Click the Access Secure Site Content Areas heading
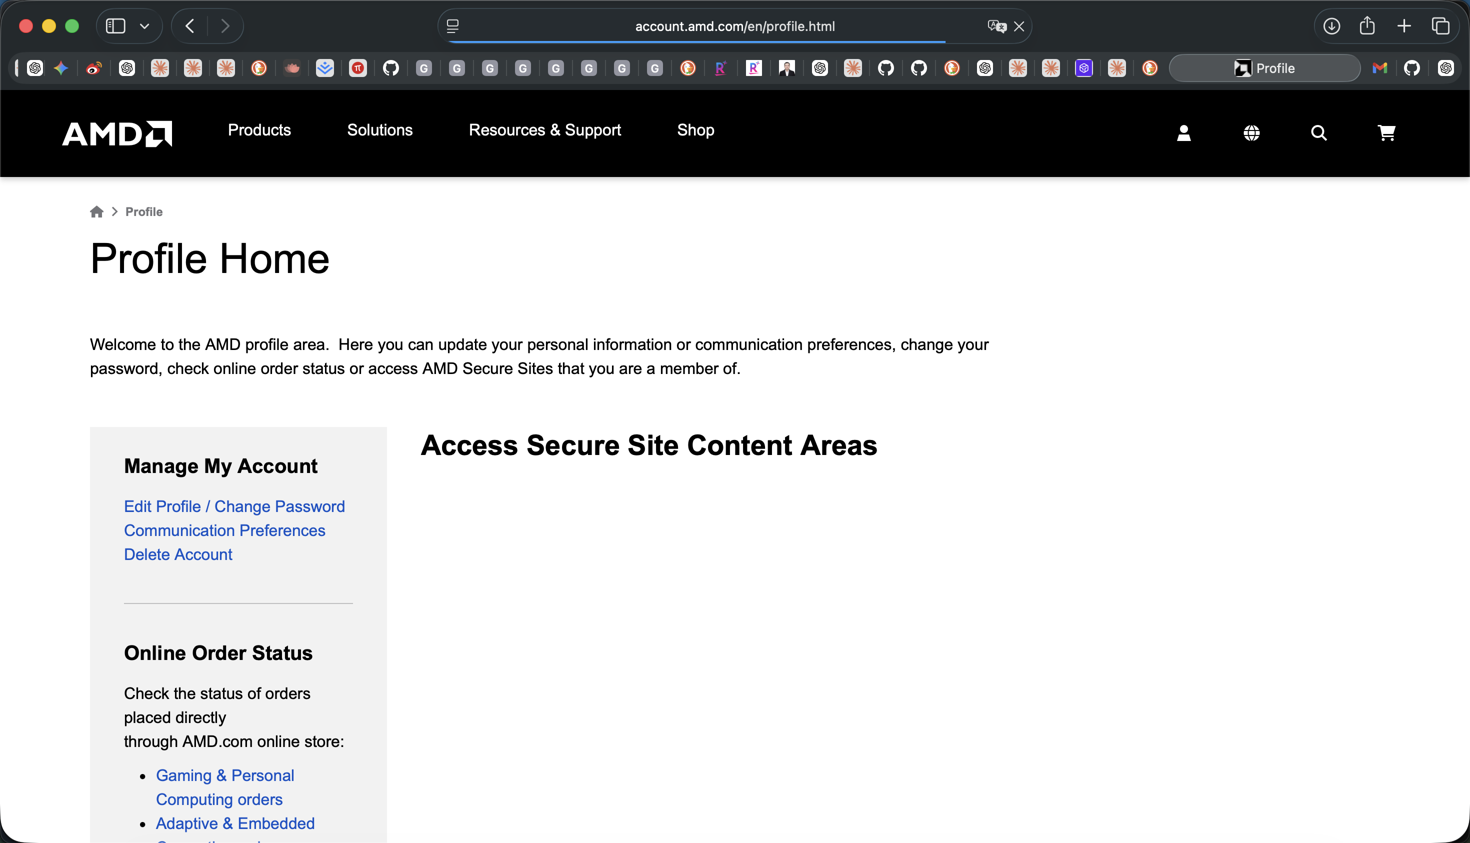1470x843 pixels. tap(649, 446)
